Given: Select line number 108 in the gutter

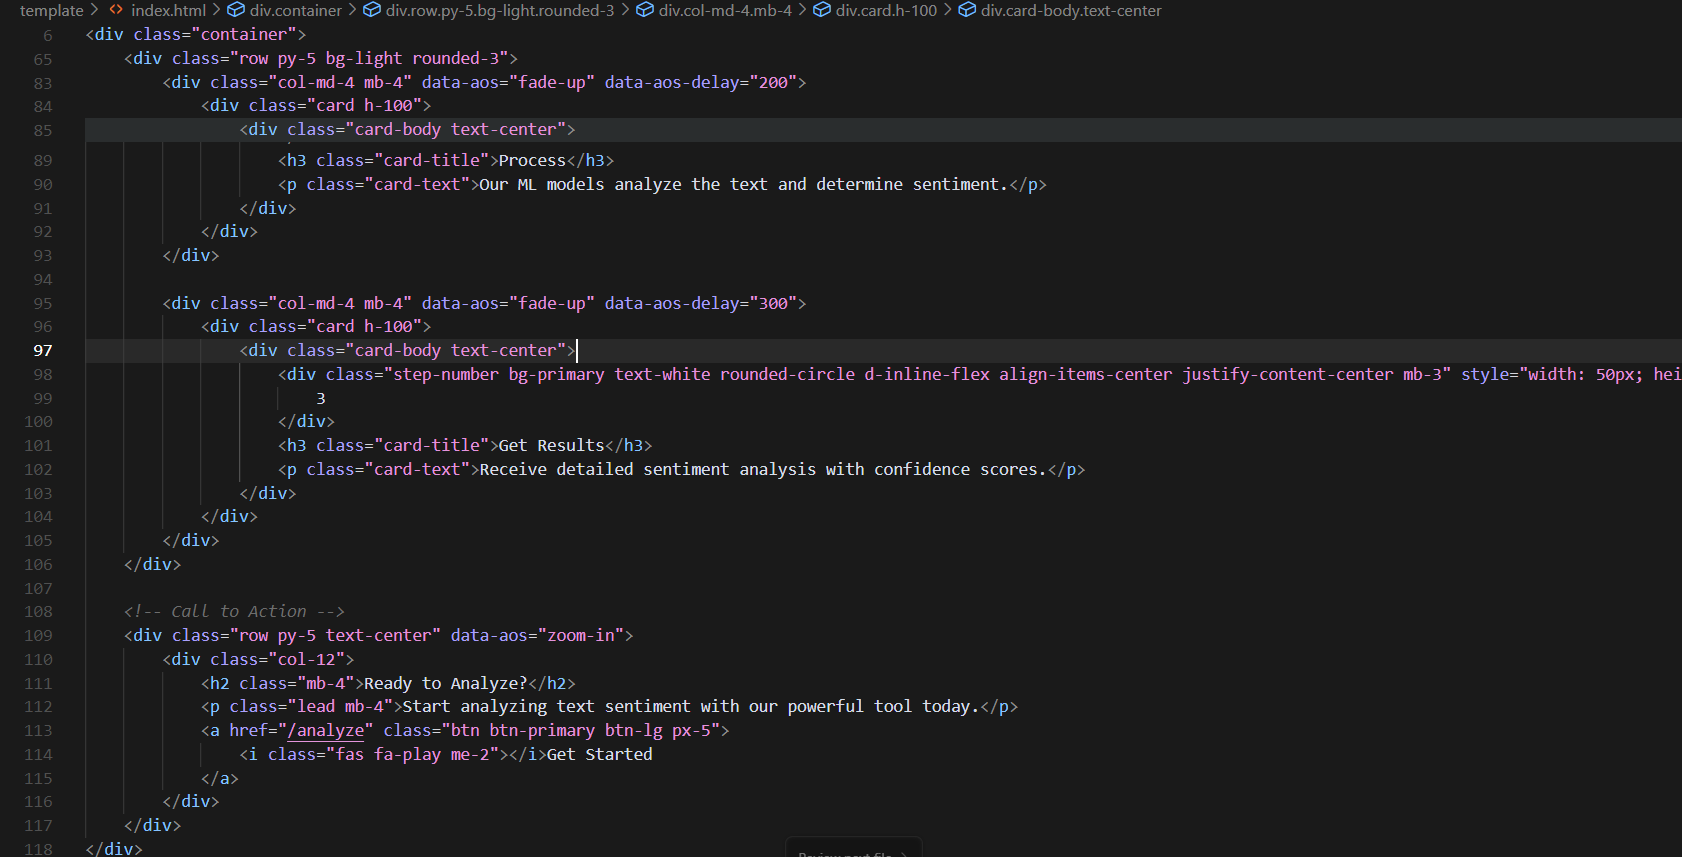Looking at the screenshot, I should tap(38, 611).
